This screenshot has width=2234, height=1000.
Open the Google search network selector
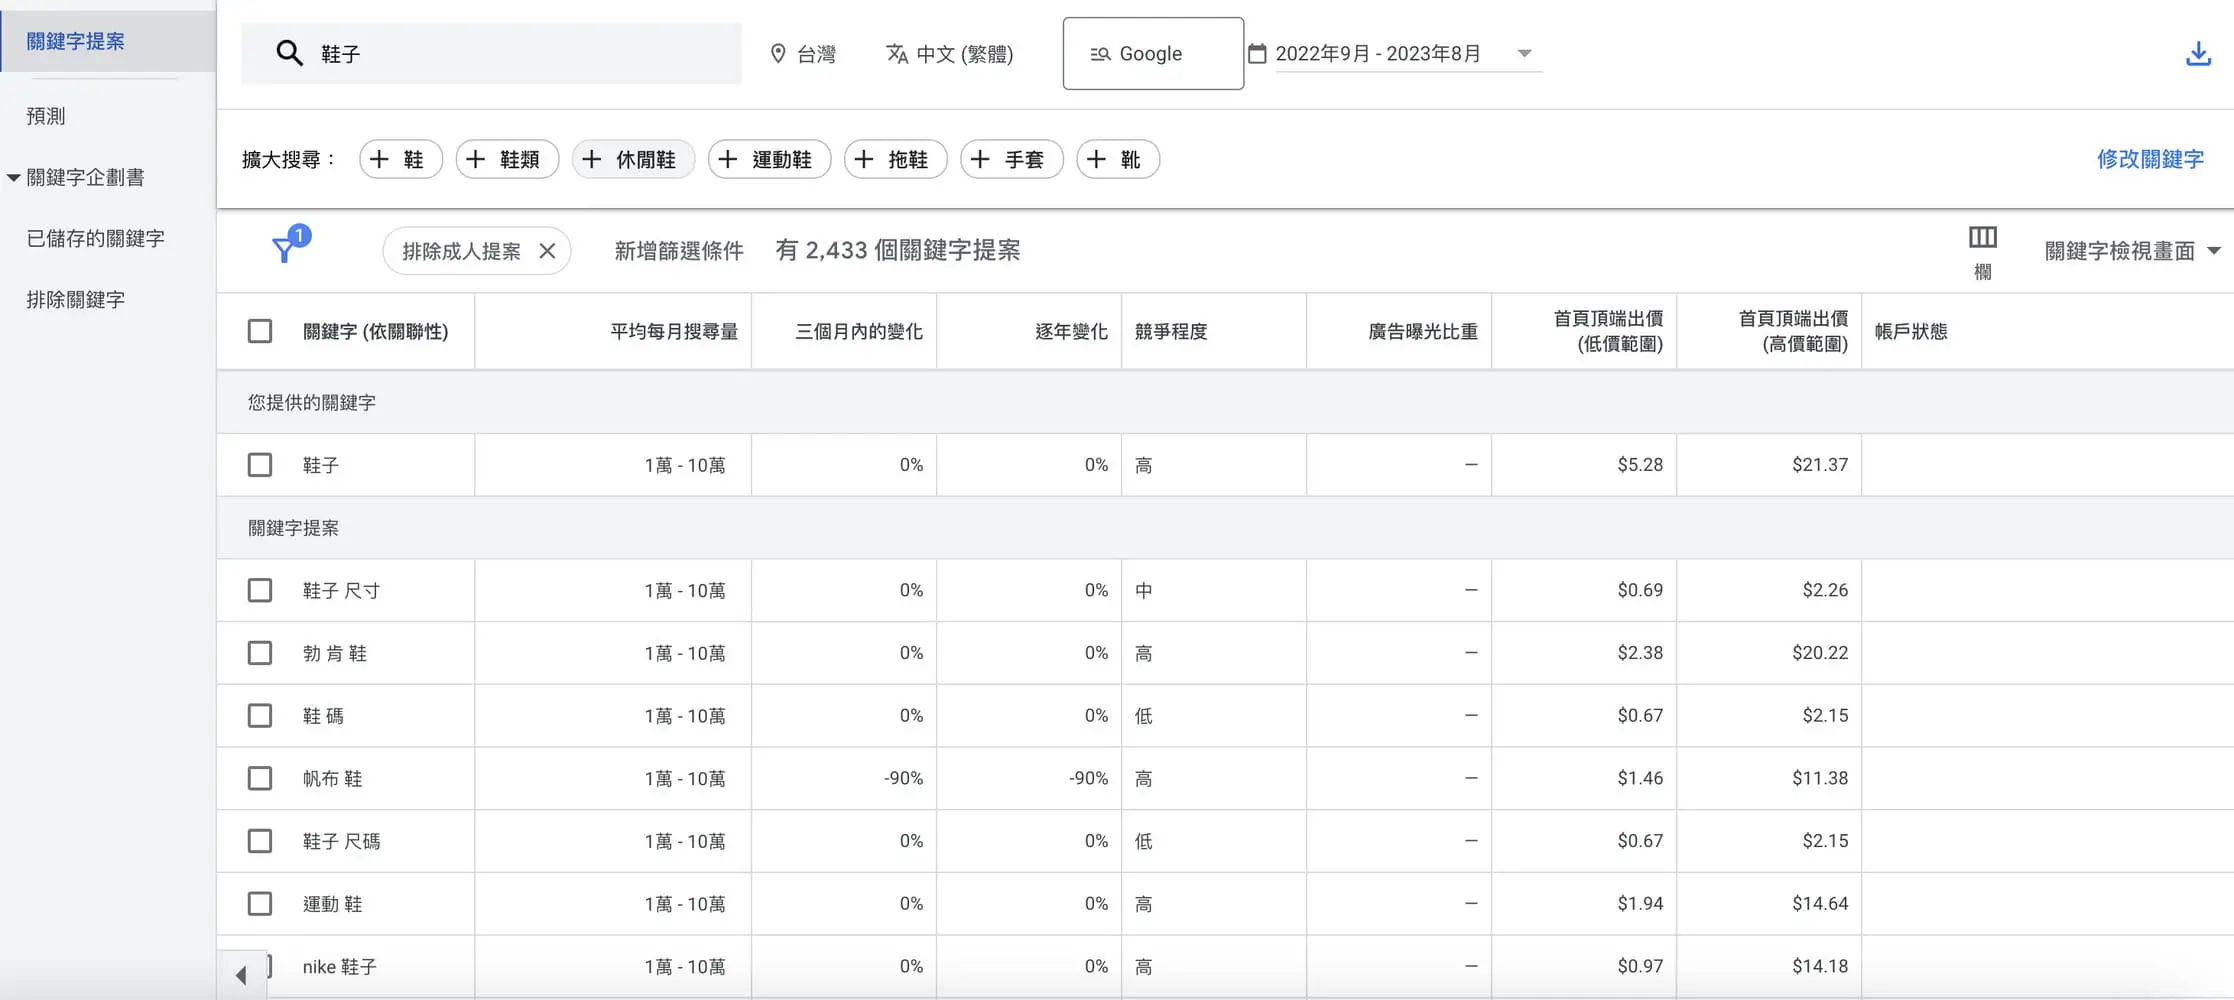(1153, 53)
